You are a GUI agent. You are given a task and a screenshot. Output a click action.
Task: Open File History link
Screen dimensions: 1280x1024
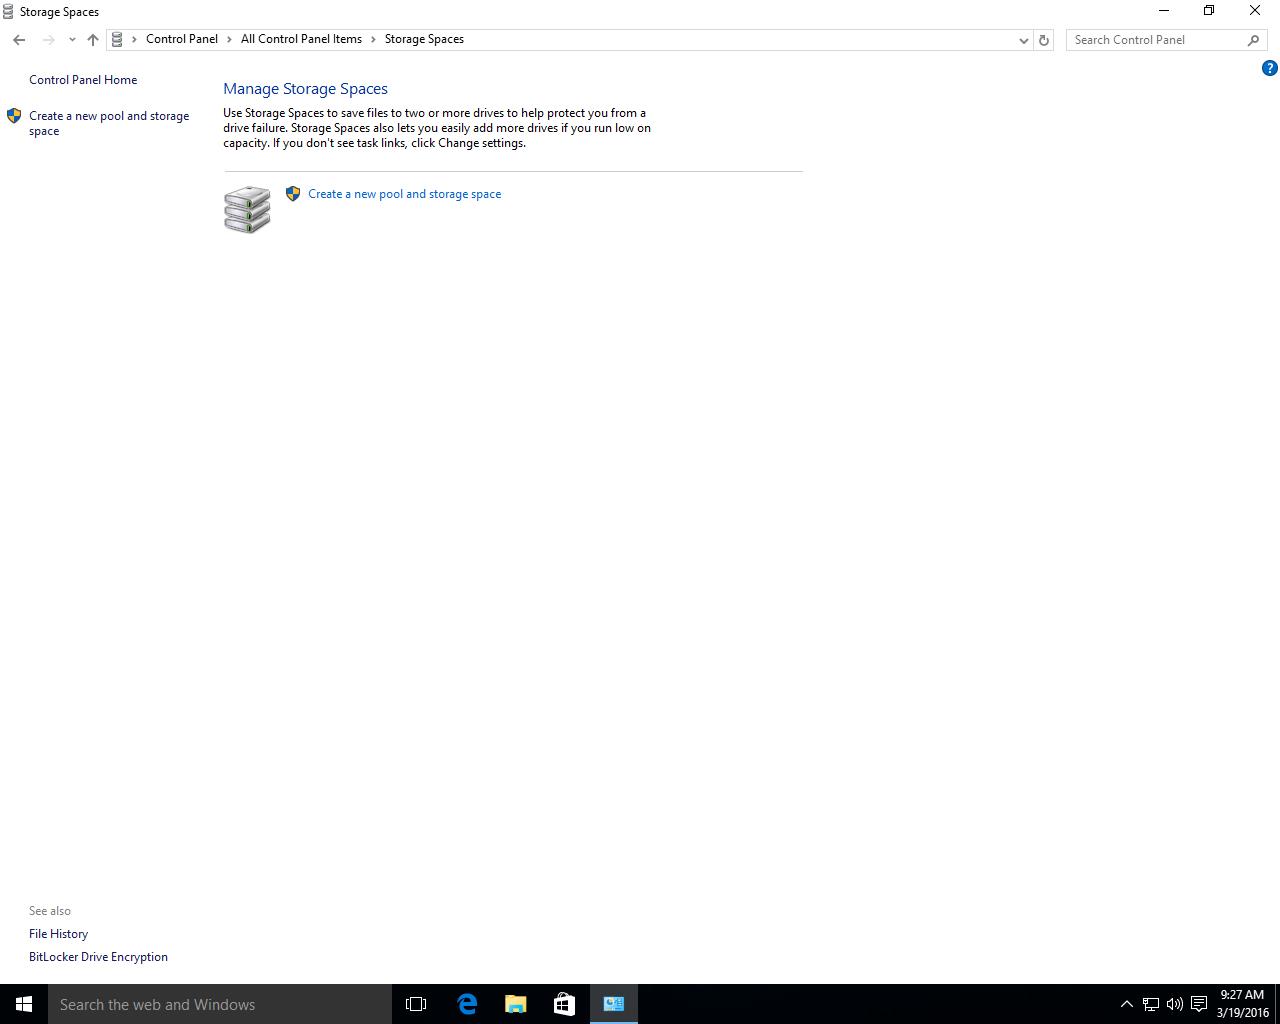[x=58, y=934]
